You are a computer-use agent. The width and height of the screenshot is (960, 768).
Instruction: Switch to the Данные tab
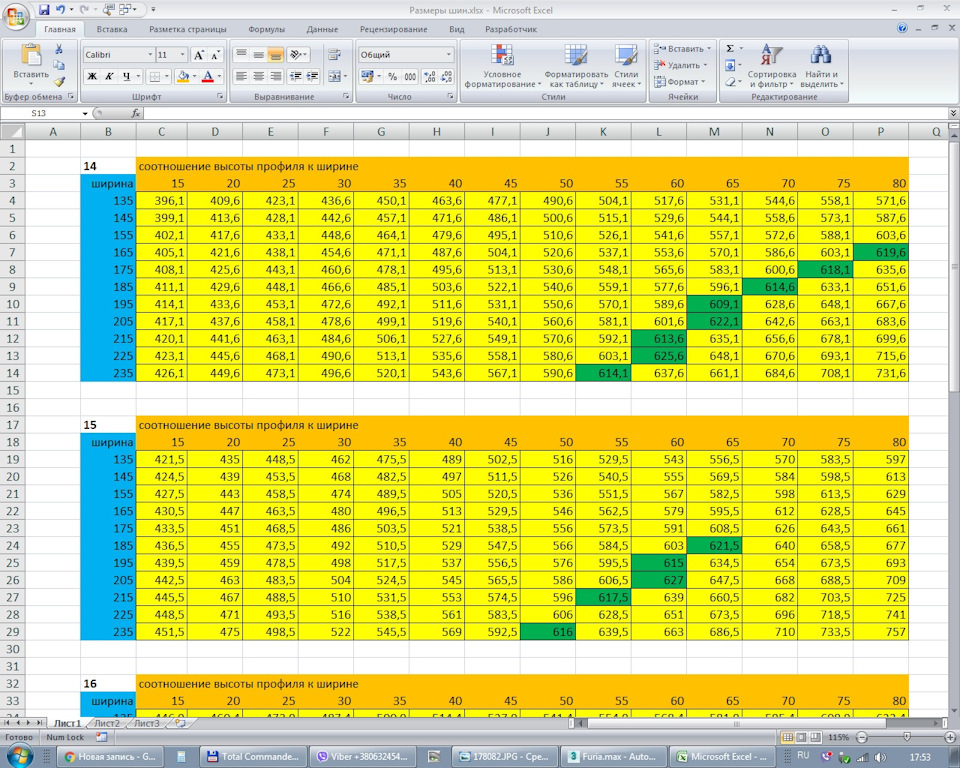coord(322,29)
